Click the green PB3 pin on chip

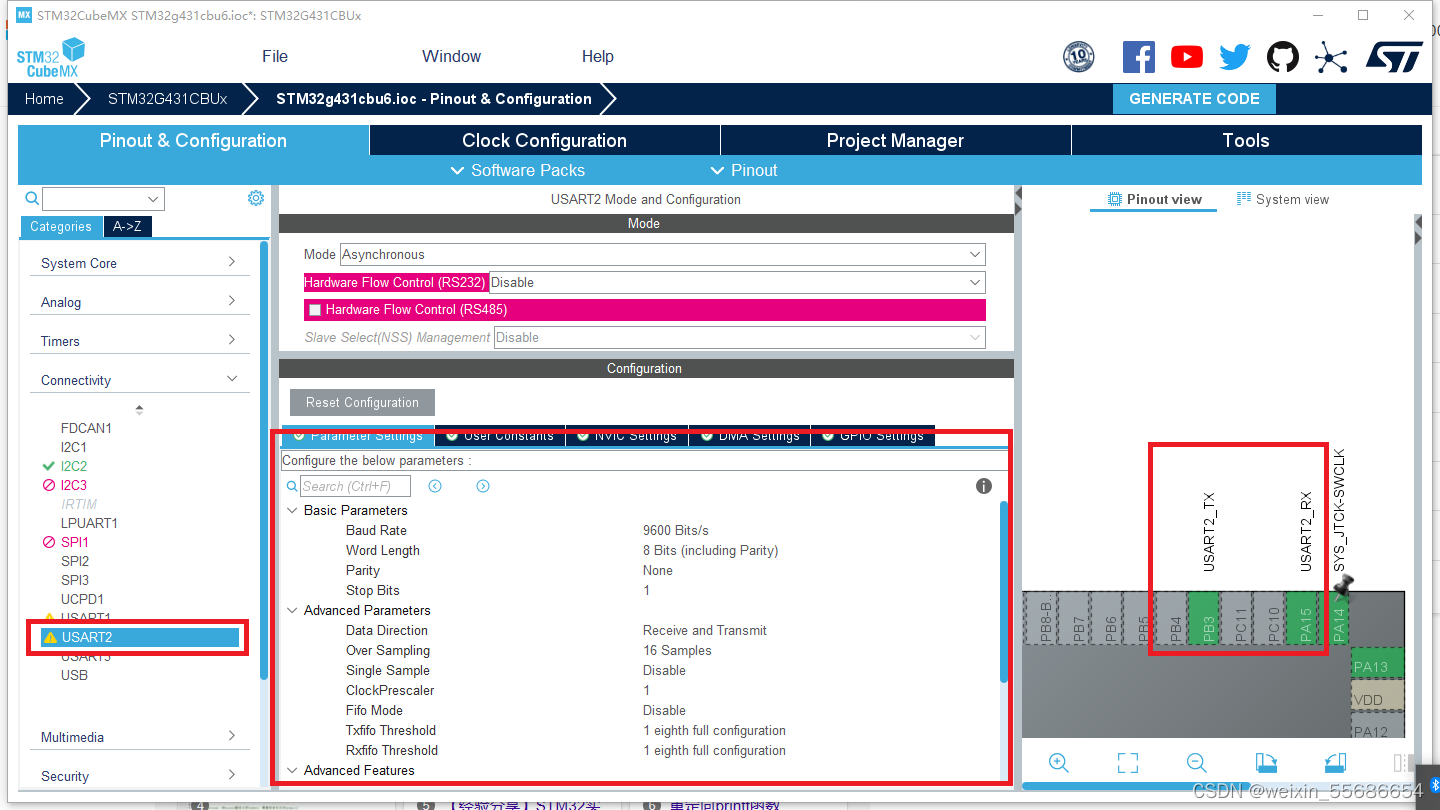click(x=1203, y=619)
